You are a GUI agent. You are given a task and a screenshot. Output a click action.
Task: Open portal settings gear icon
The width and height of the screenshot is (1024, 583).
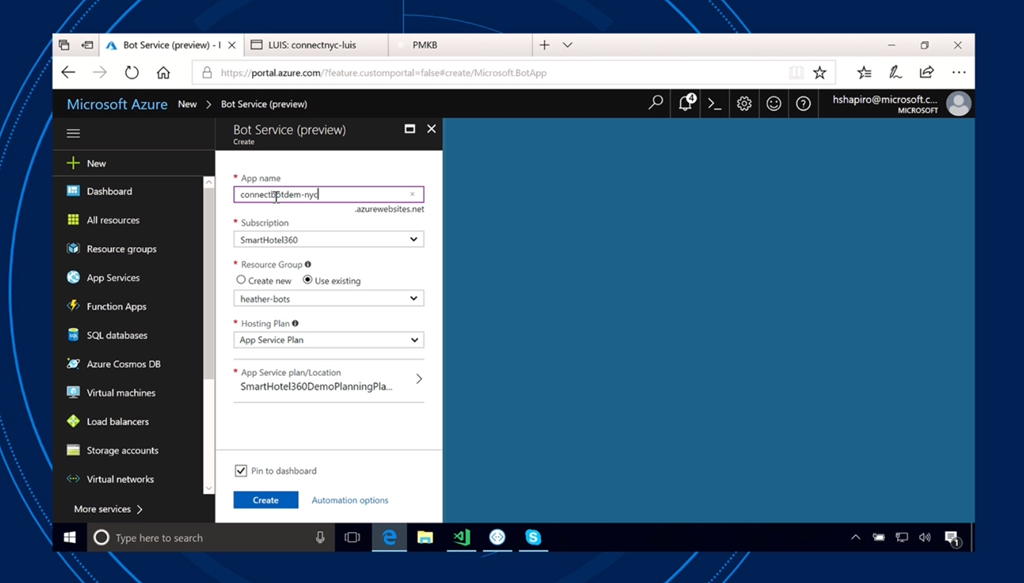tap(744, 103)
